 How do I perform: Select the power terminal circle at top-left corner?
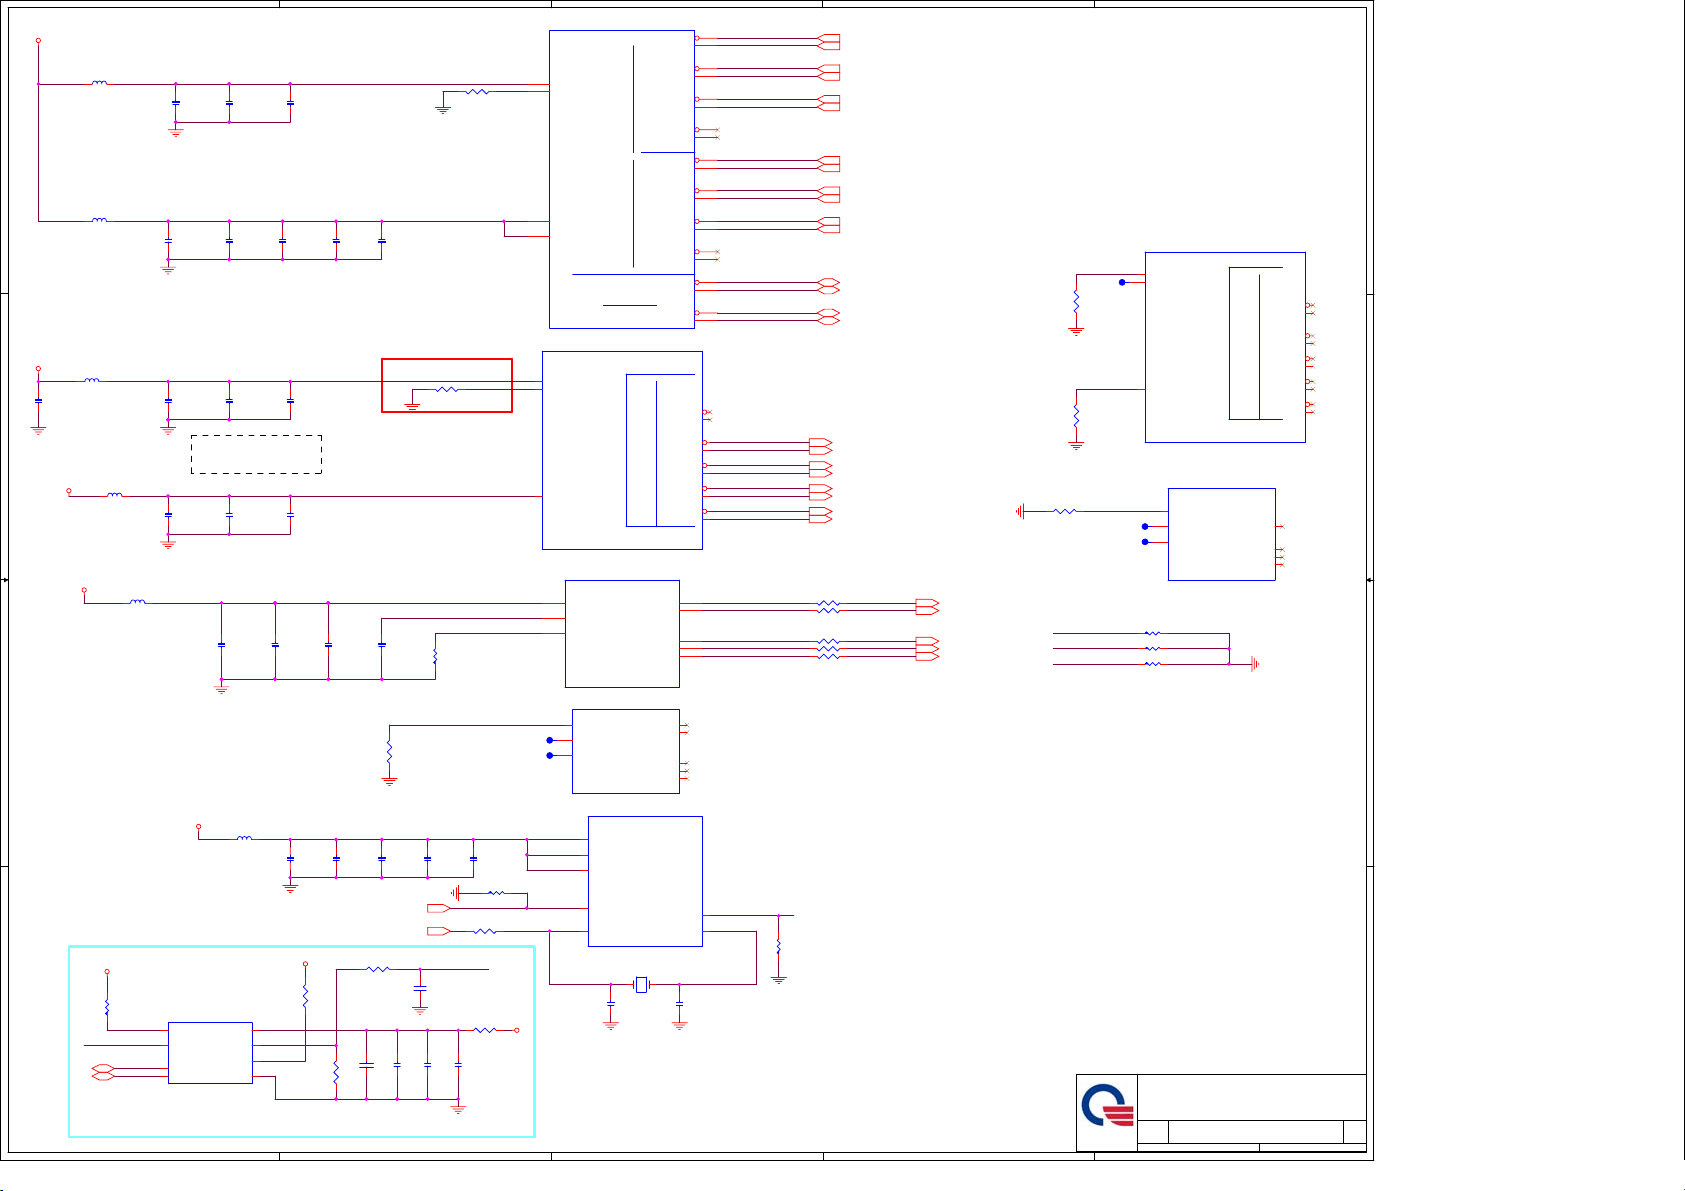[38, 41]
